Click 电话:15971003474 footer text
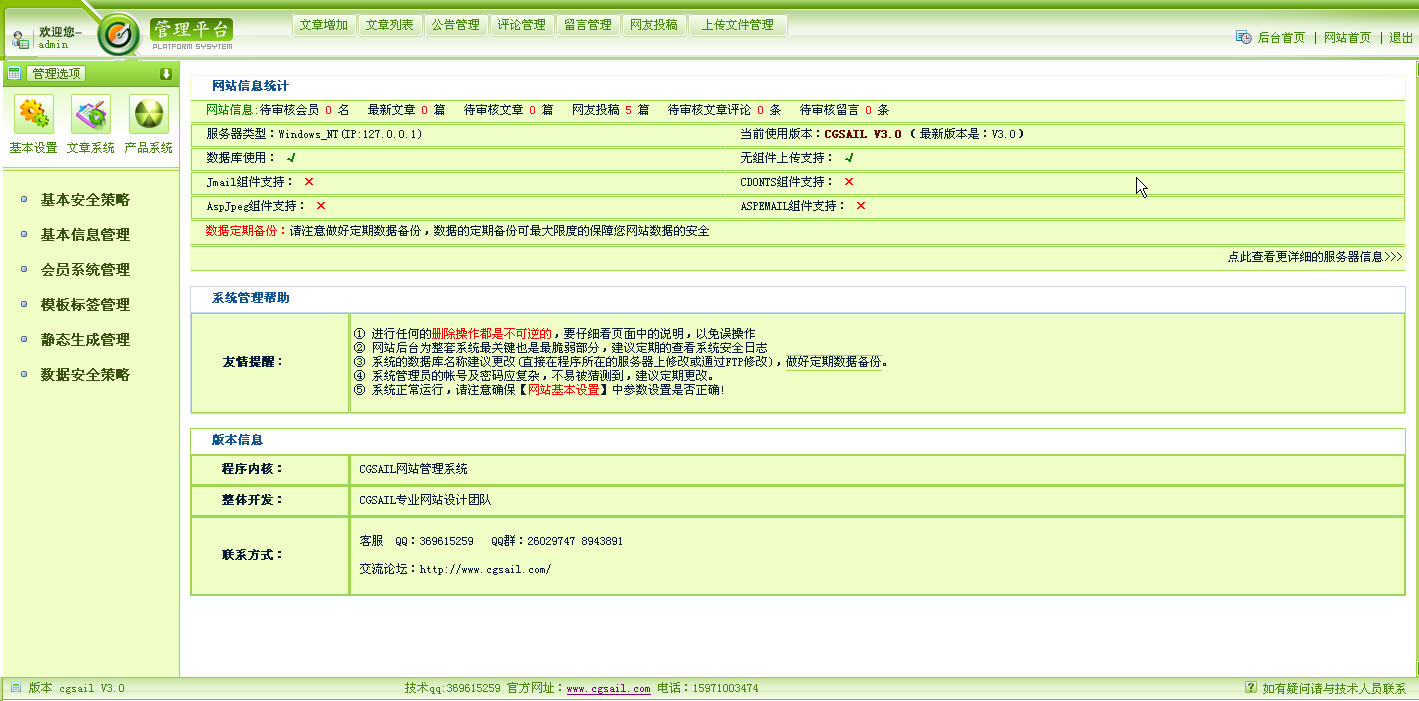 coord(707,688)
